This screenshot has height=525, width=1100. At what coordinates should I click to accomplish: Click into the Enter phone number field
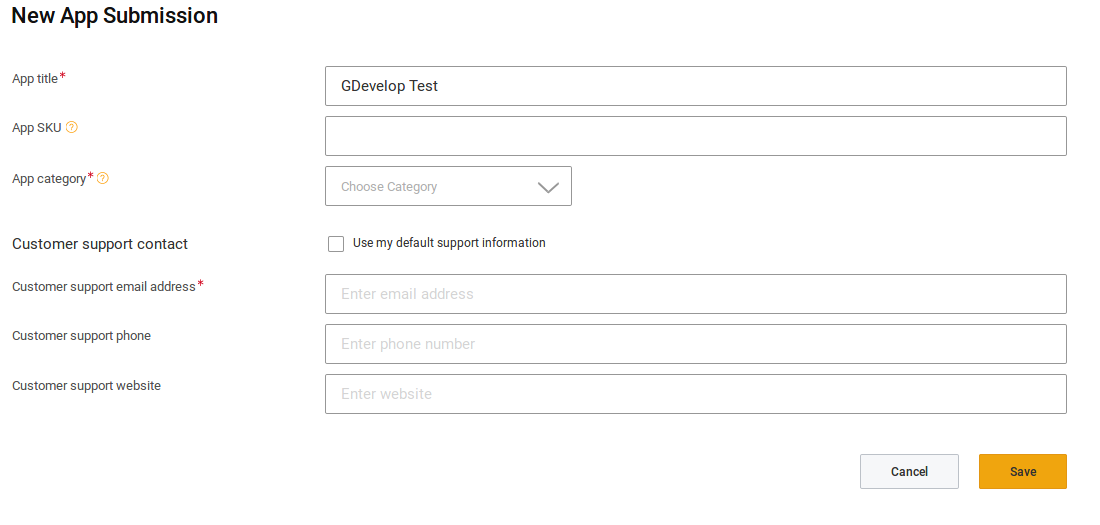(695, 344)
